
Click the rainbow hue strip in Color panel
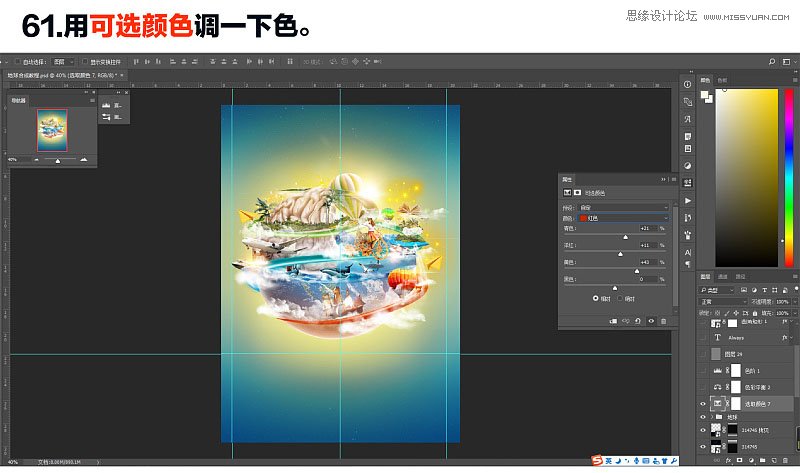pos(789,178)
